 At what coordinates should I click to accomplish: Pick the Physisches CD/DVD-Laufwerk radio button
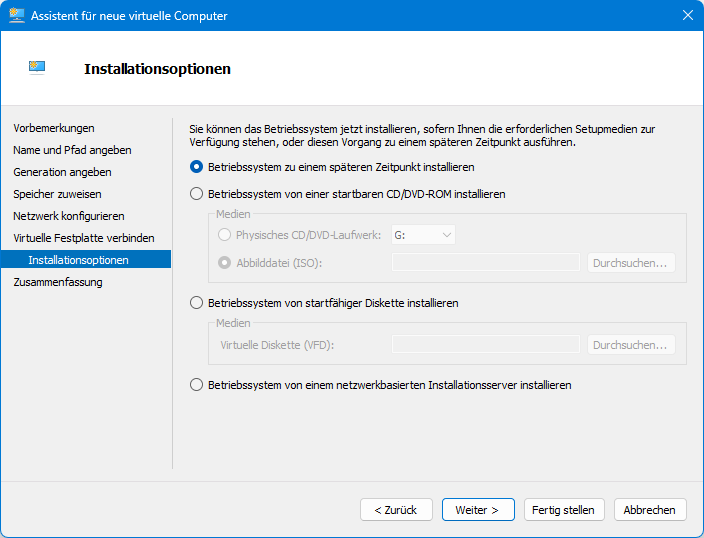224,235
